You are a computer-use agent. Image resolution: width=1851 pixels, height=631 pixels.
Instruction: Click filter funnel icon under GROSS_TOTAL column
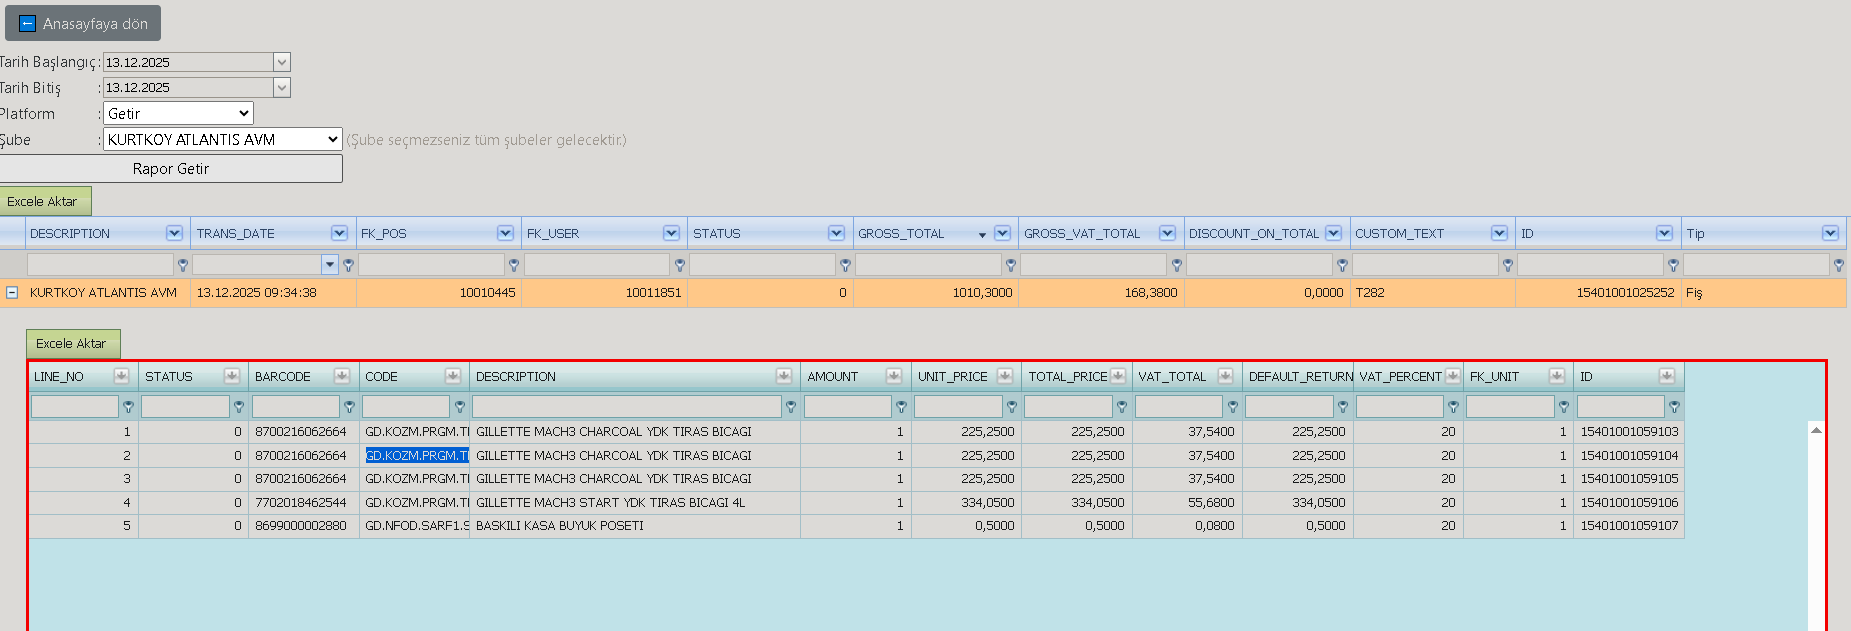click(1011, 266)
